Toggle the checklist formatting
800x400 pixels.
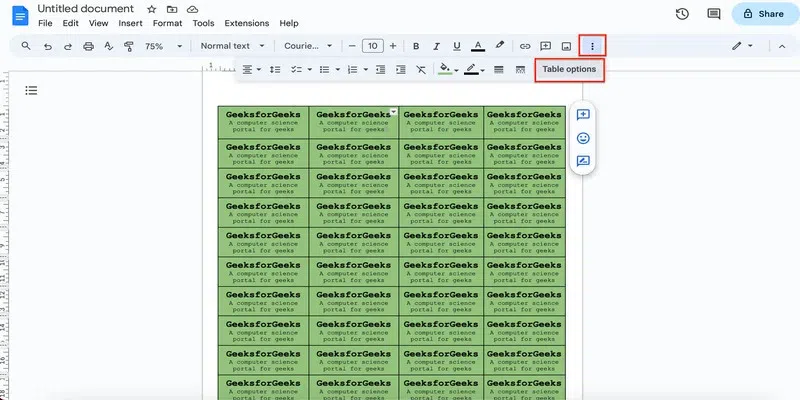tap(296, 69)
